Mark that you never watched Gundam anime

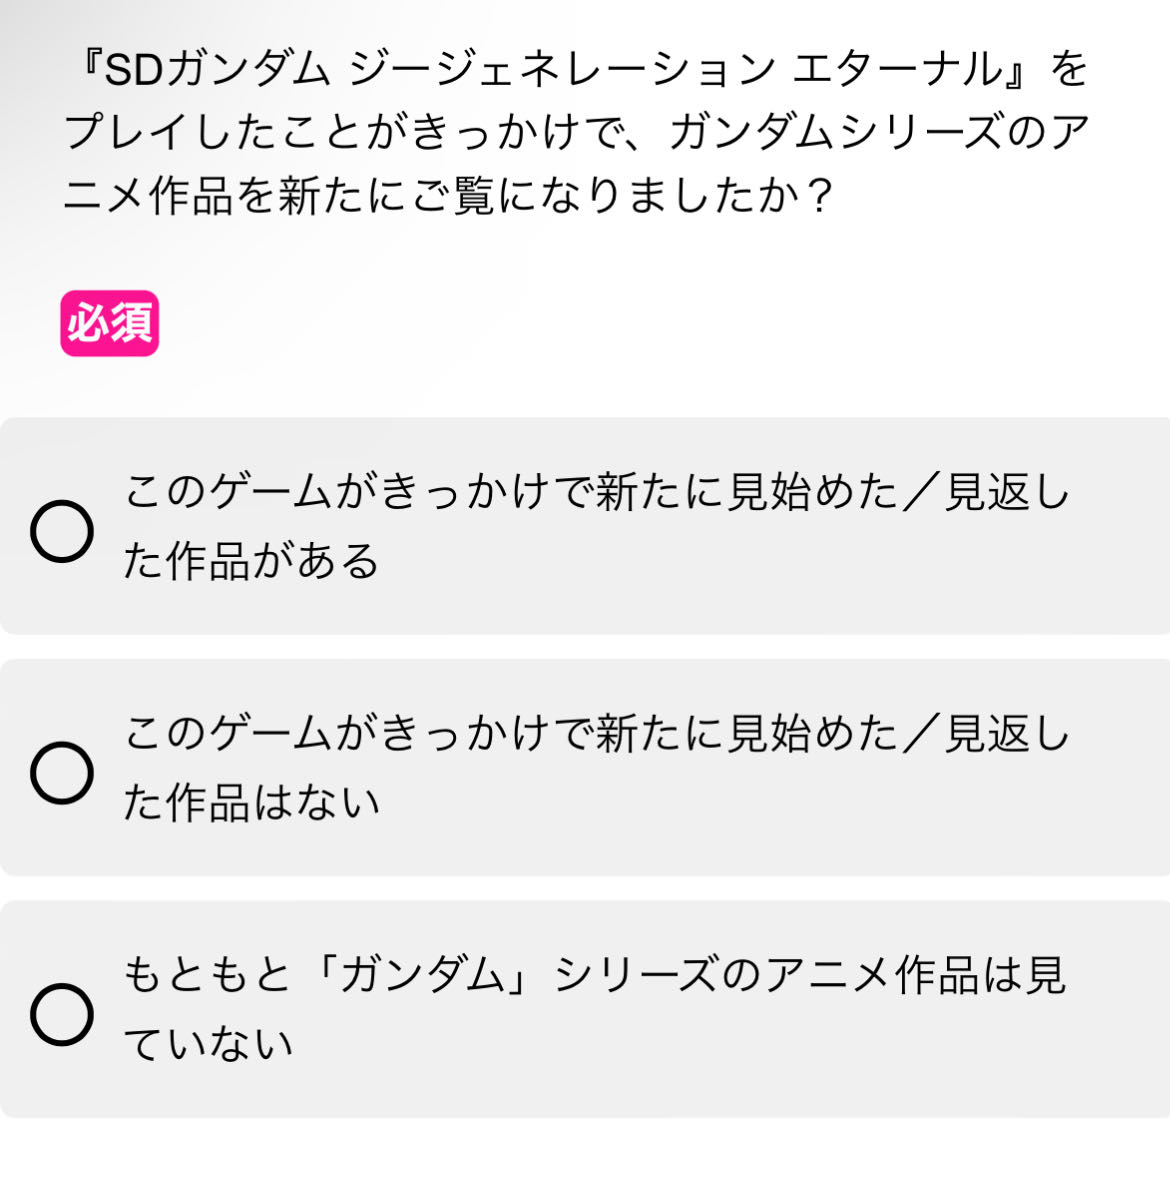(62, 1015)
